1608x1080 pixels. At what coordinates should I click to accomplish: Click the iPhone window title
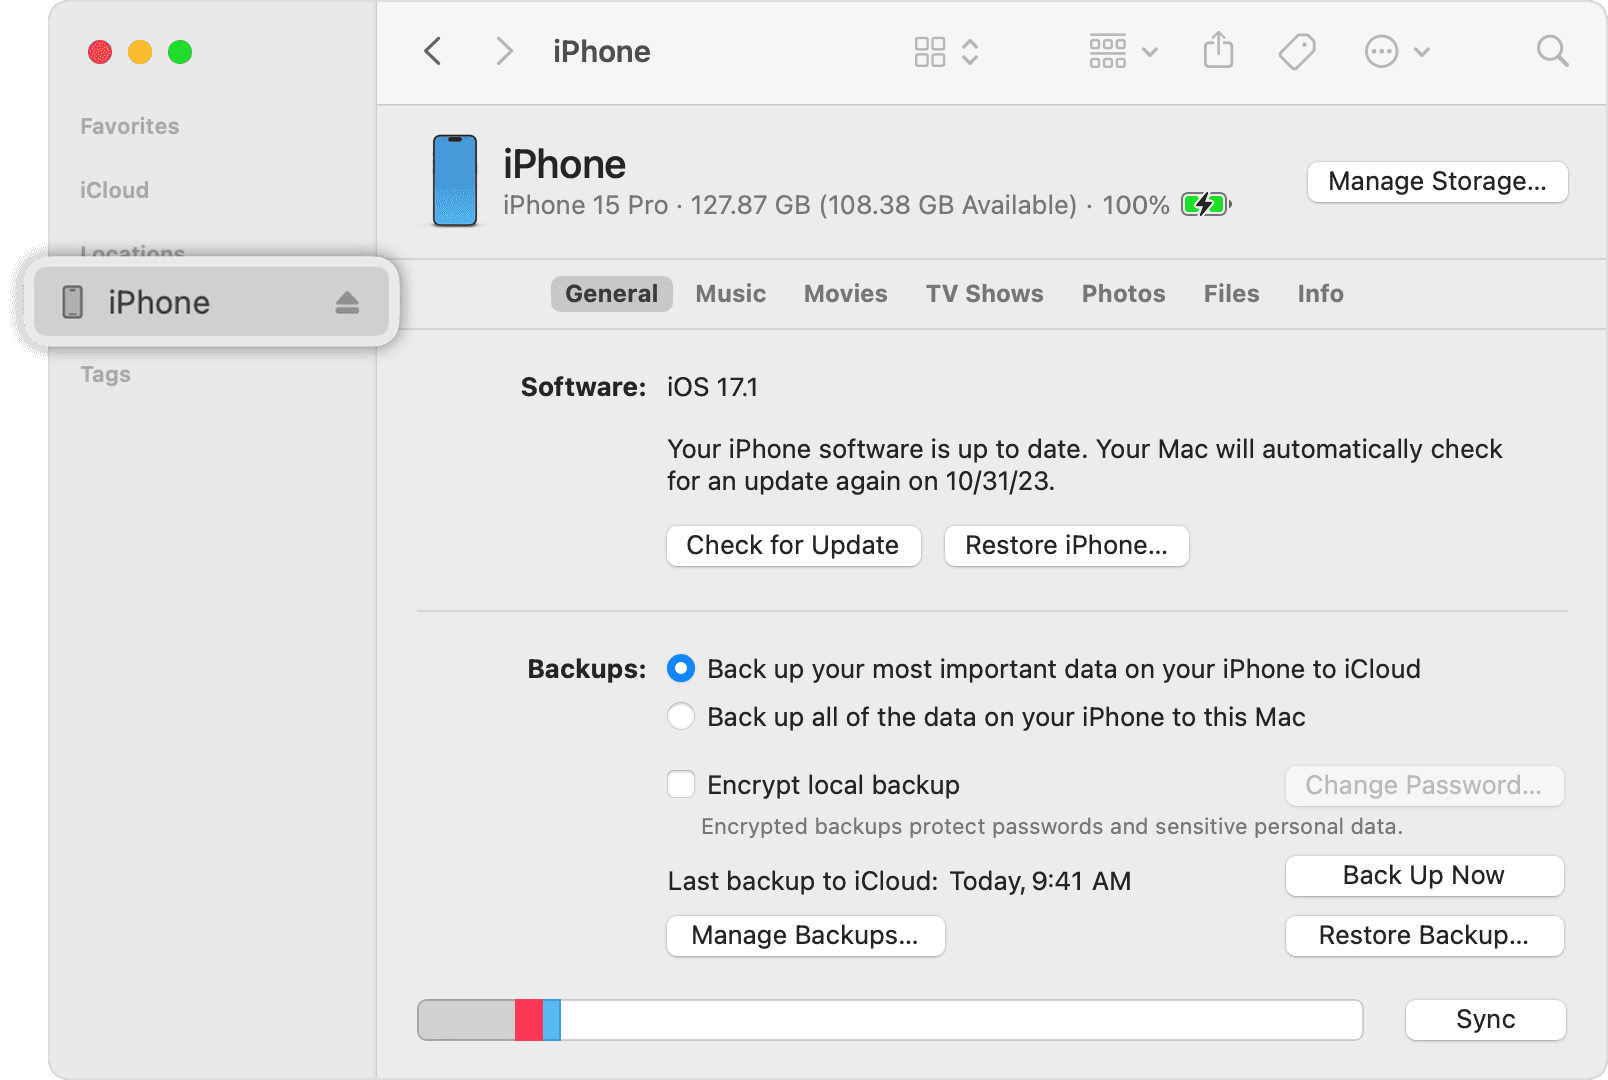click(602, 52)
